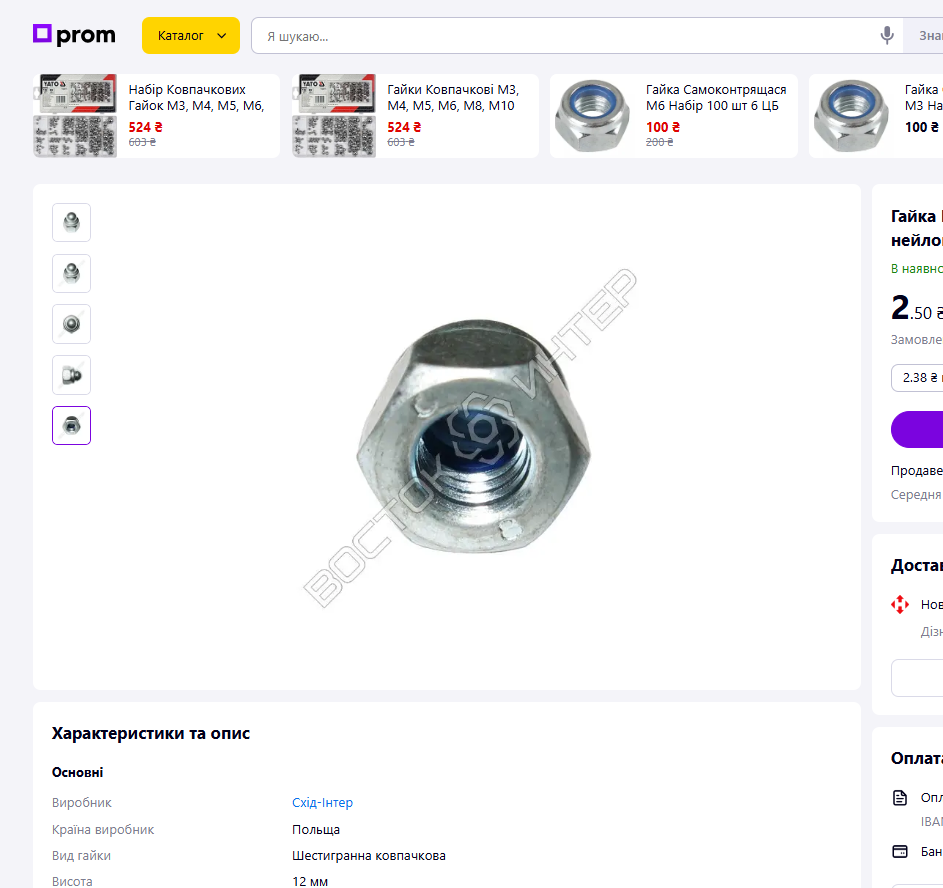The height and width of the screenshot is (888, 943).
Task: Activate the microphone voice search icon
Action: [x=886, y=35]
